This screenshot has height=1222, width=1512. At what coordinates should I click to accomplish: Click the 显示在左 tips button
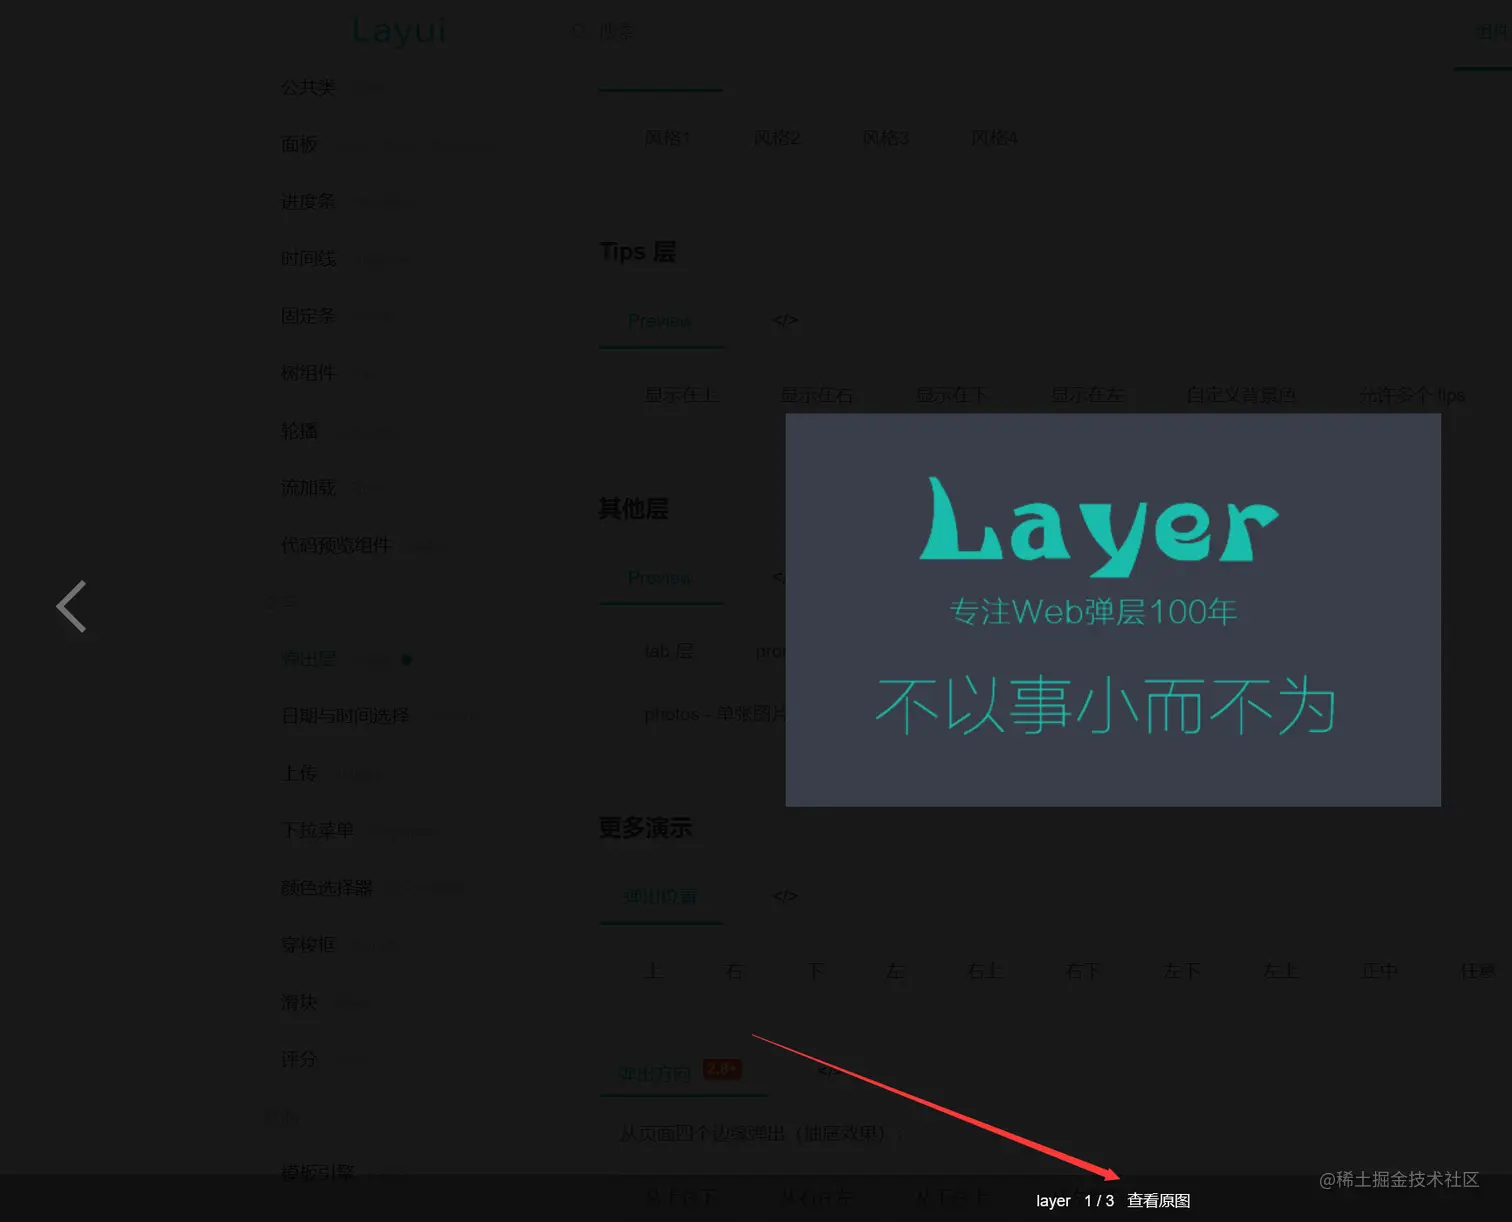[1087, 395]
